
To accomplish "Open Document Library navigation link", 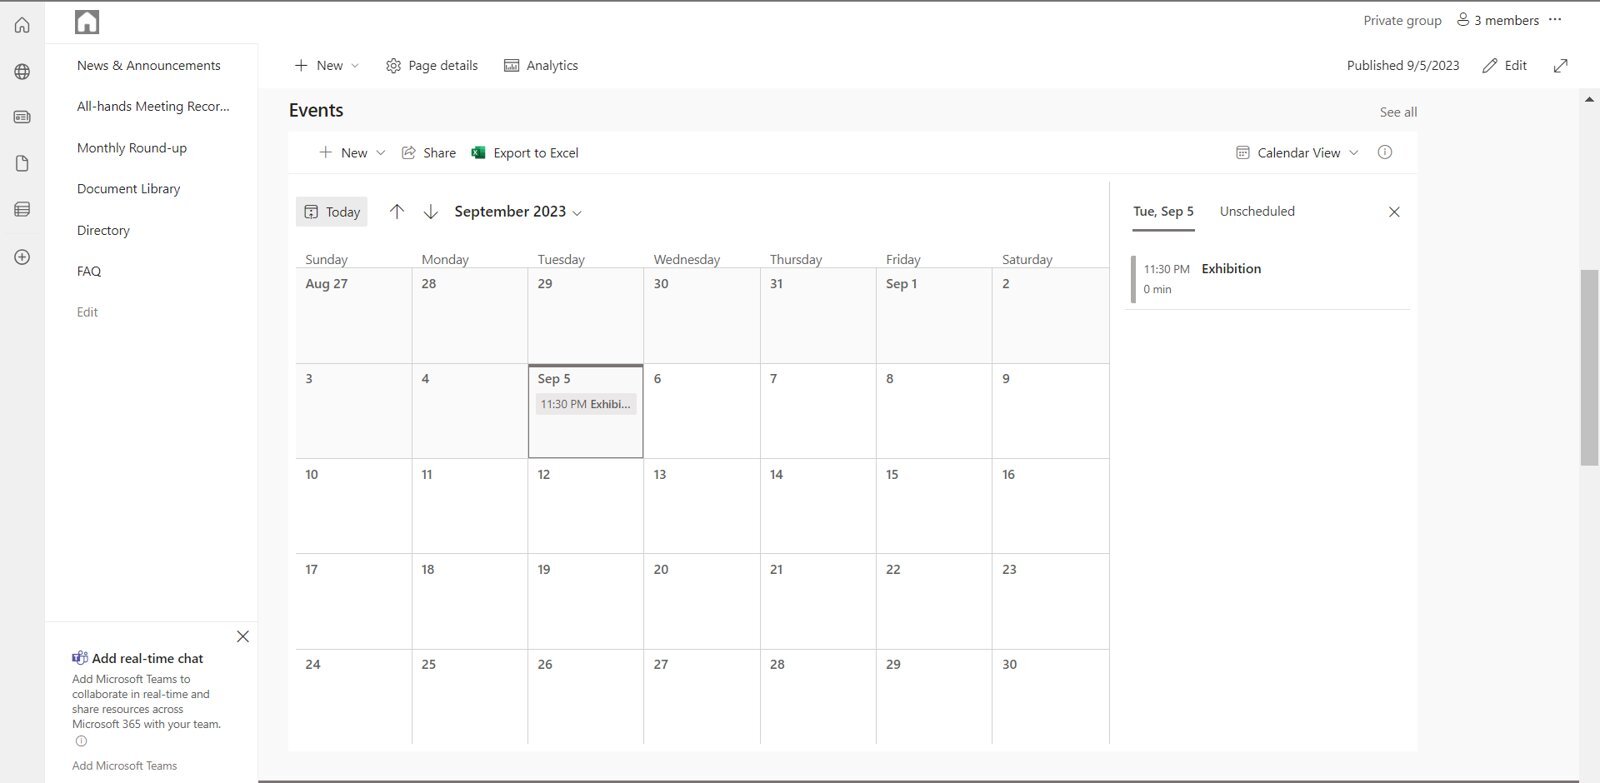I will point(129,189).
